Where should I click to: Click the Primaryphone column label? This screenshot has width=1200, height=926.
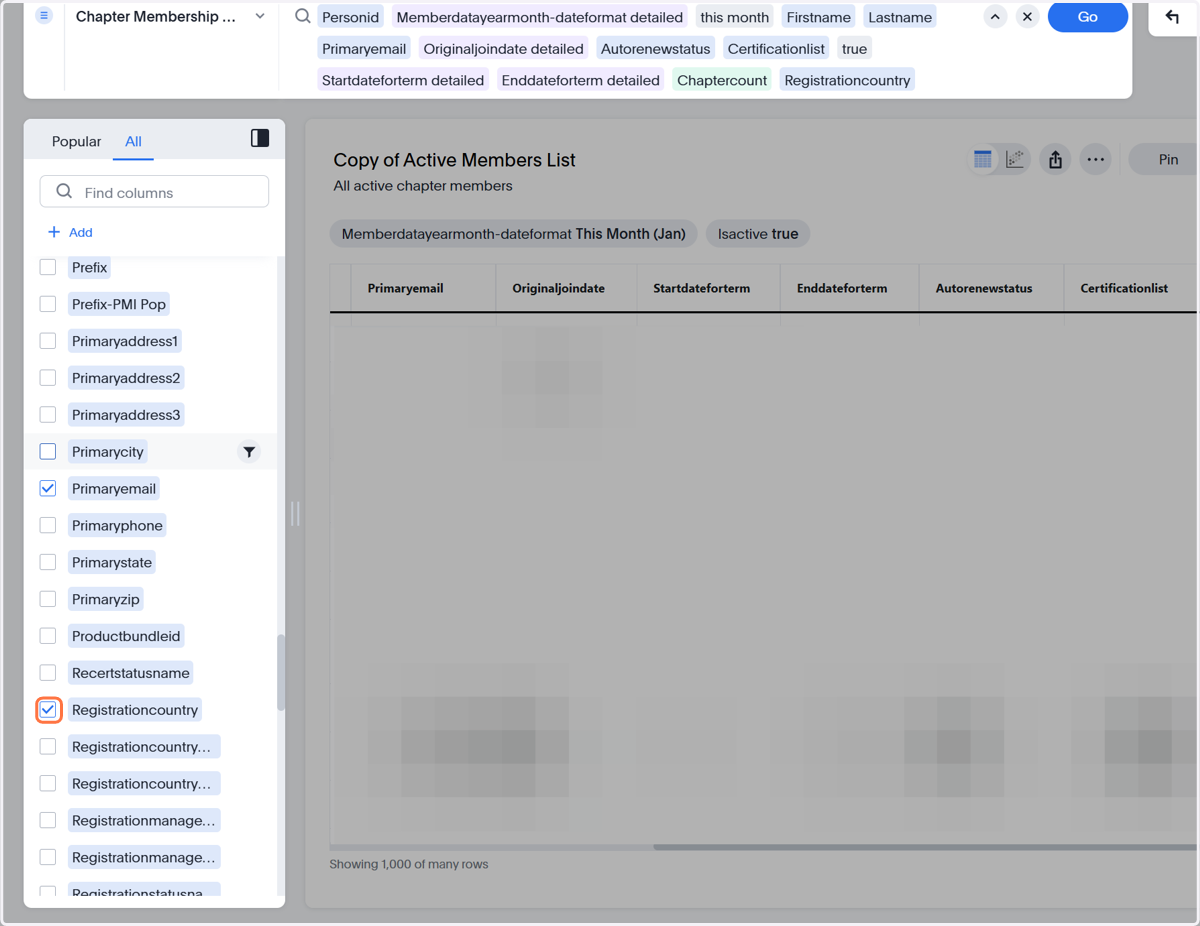[117, 526]
